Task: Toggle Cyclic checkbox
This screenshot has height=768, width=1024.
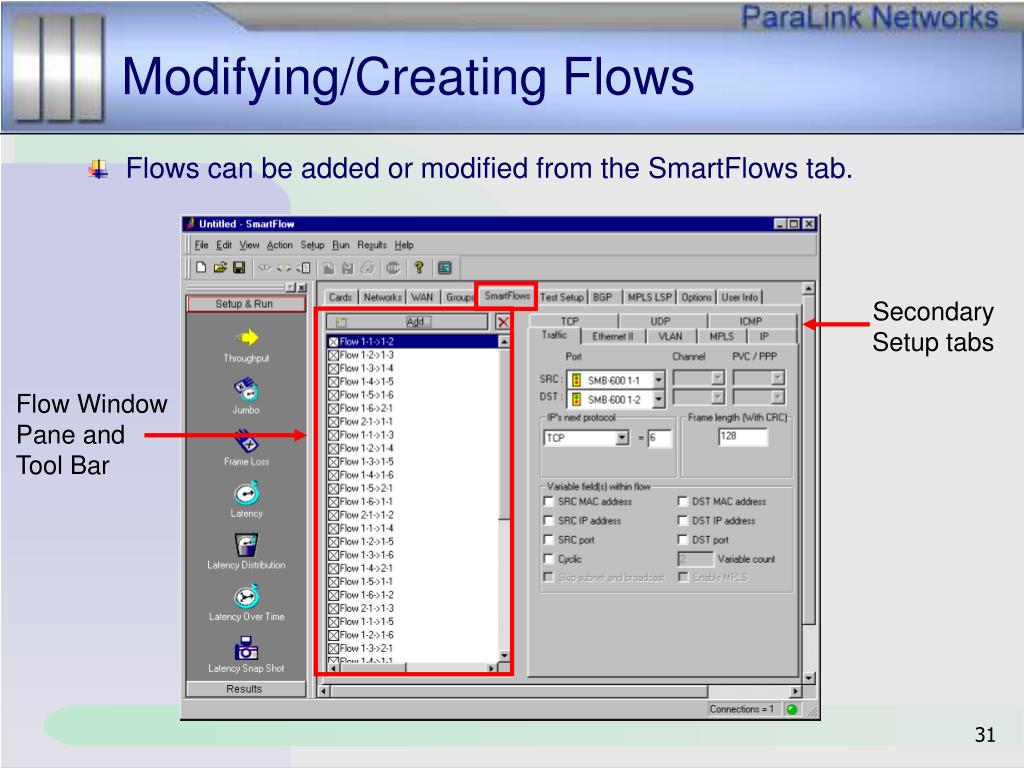Action: [x=549, y=559]
